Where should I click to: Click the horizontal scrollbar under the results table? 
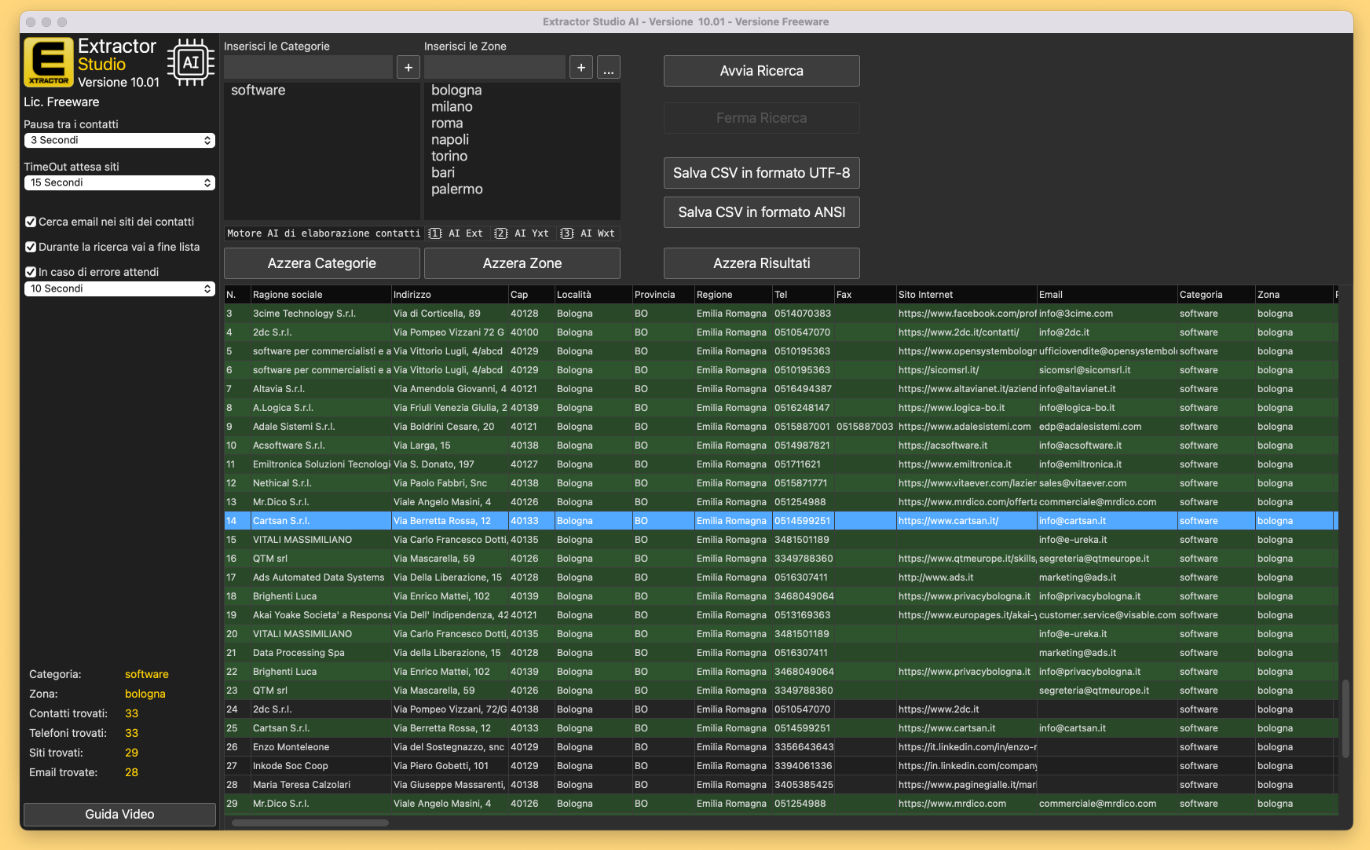click(310, 823)
